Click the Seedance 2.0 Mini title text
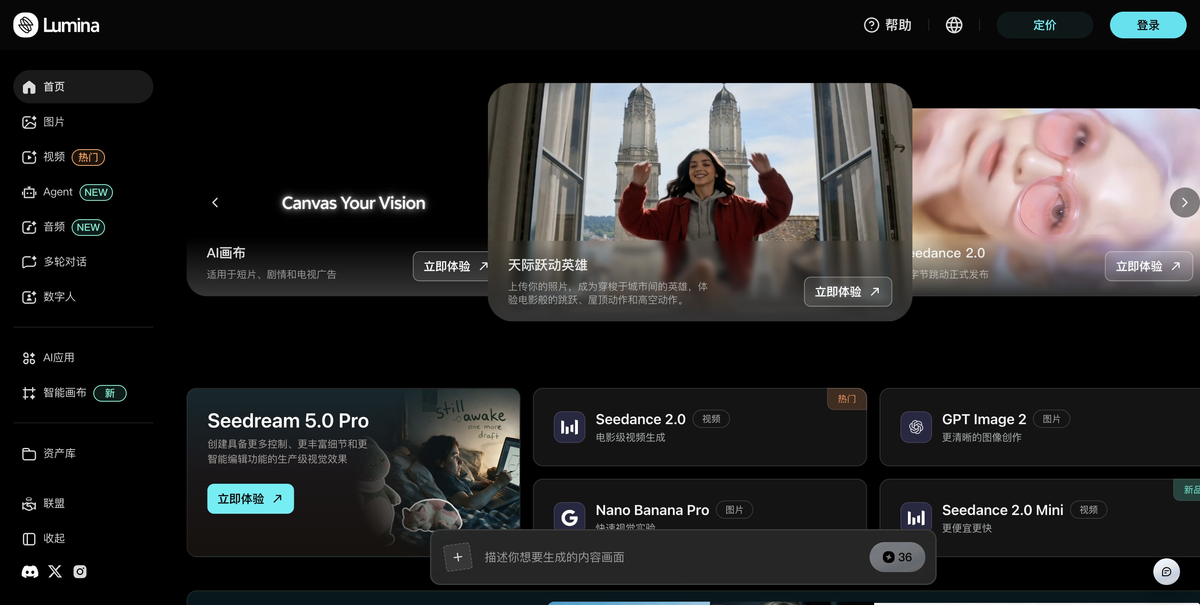The image size is (1200, 605). [1002, 510]
